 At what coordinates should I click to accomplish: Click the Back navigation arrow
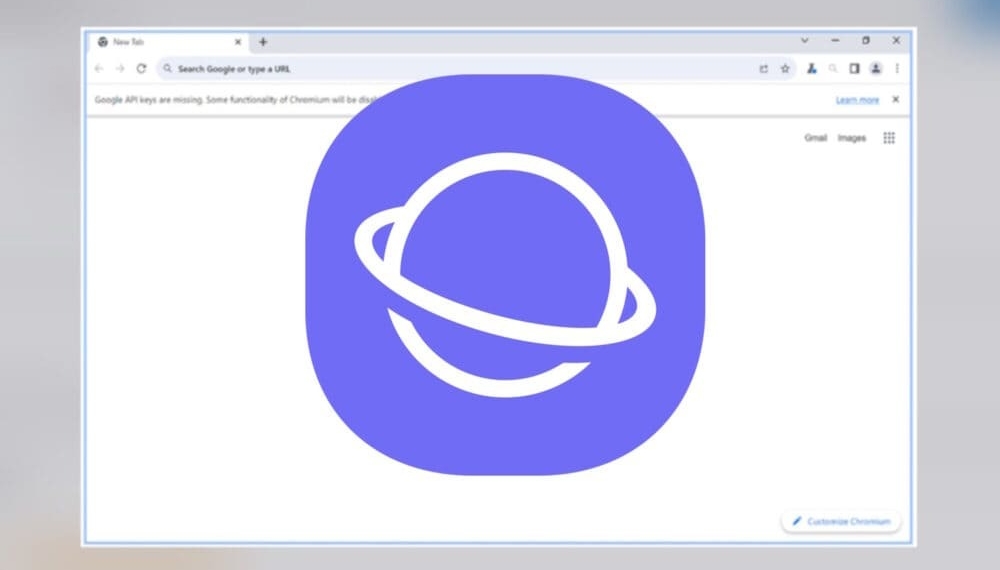pyautogui.click(x=98, y=69)
